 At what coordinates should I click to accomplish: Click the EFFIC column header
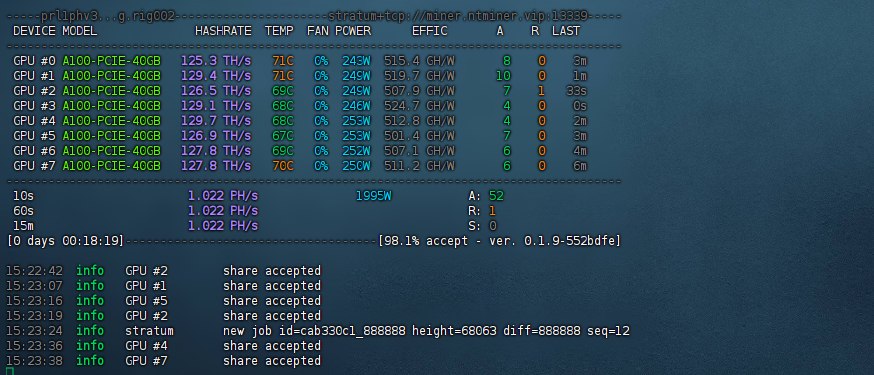430,31
